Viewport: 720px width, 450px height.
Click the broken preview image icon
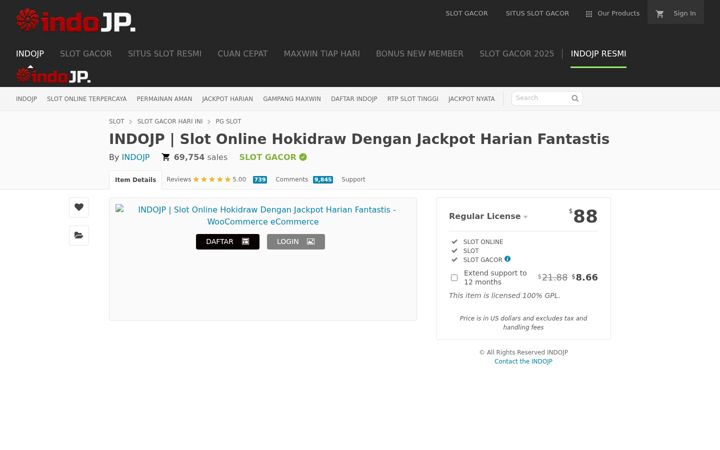pos(119,208)
